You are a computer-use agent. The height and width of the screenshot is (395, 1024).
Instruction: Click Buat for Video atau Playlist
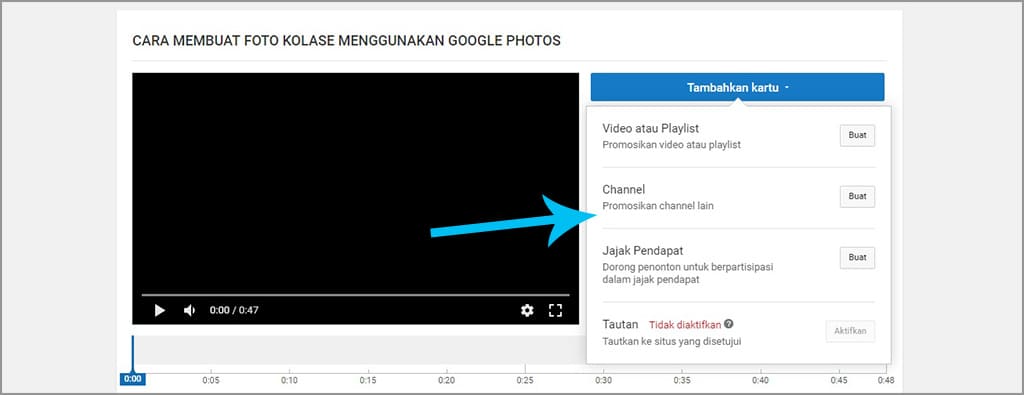[x=857, y=135]
